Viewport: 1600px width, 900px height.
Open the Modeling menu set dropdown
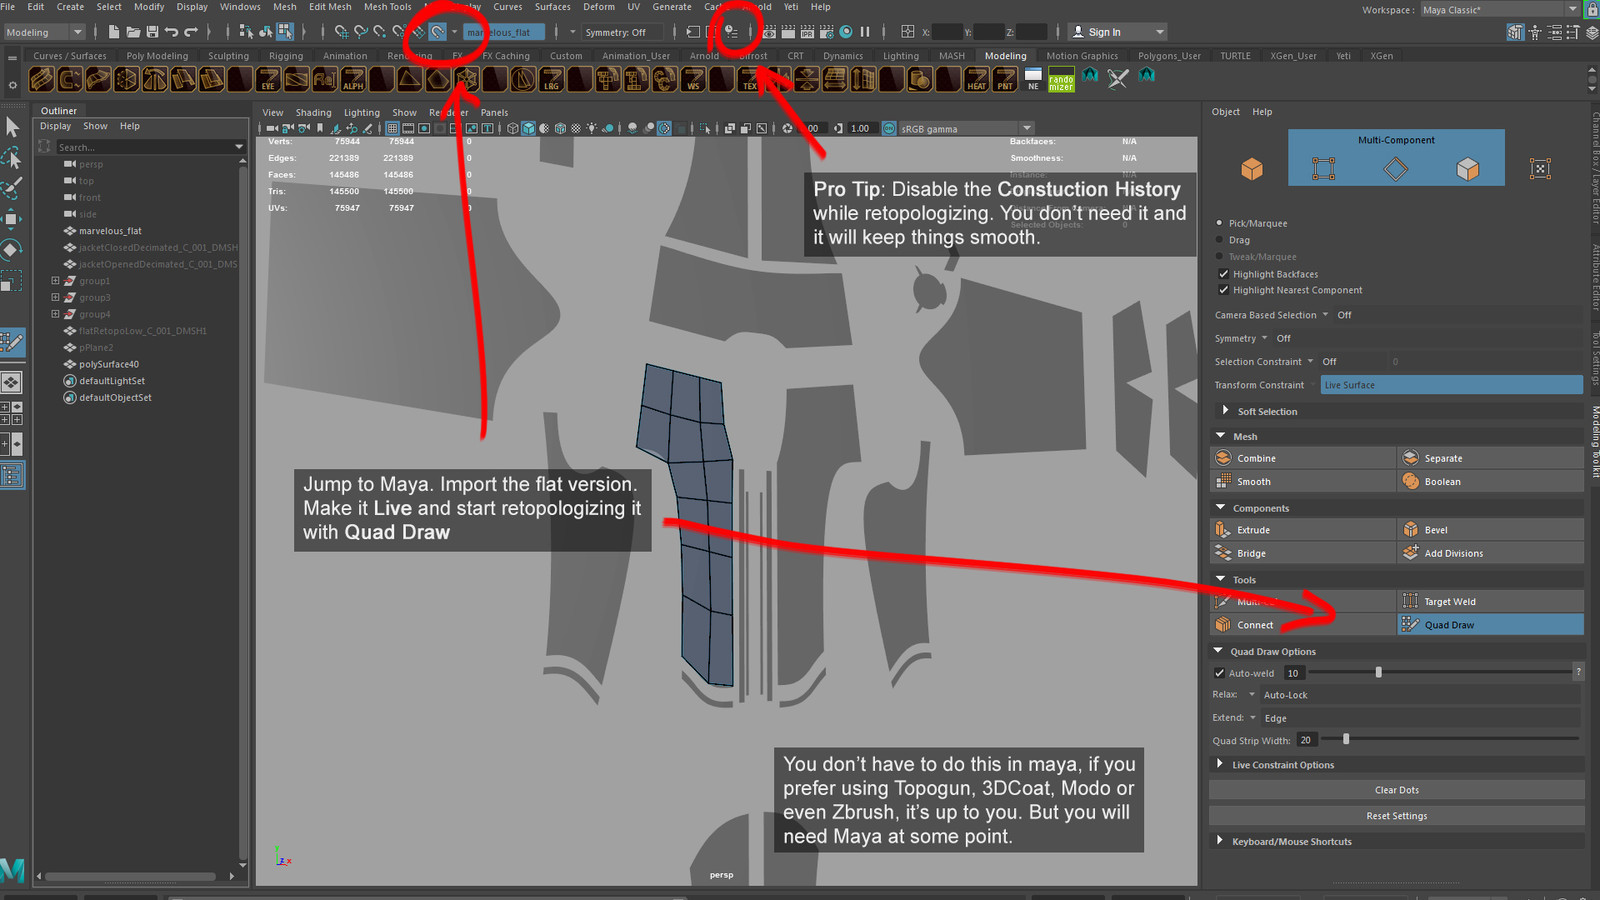[44, 32]
